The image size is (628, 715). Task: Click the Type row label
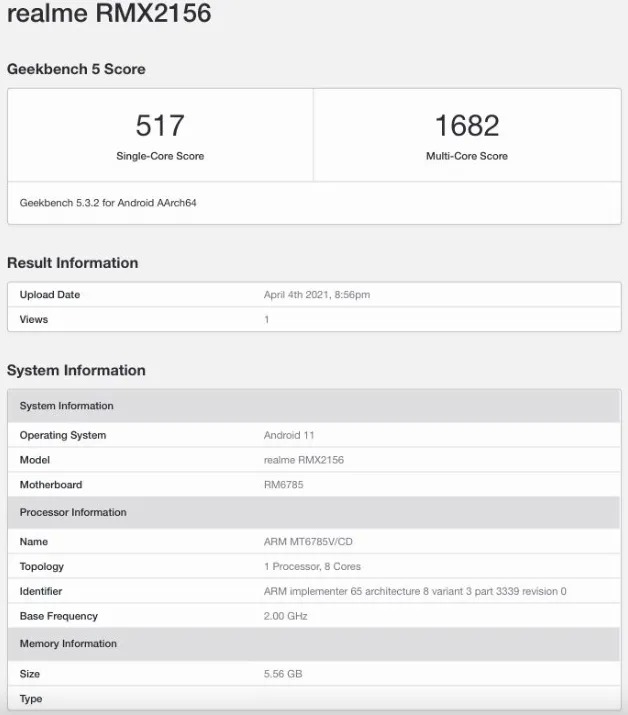31,699
